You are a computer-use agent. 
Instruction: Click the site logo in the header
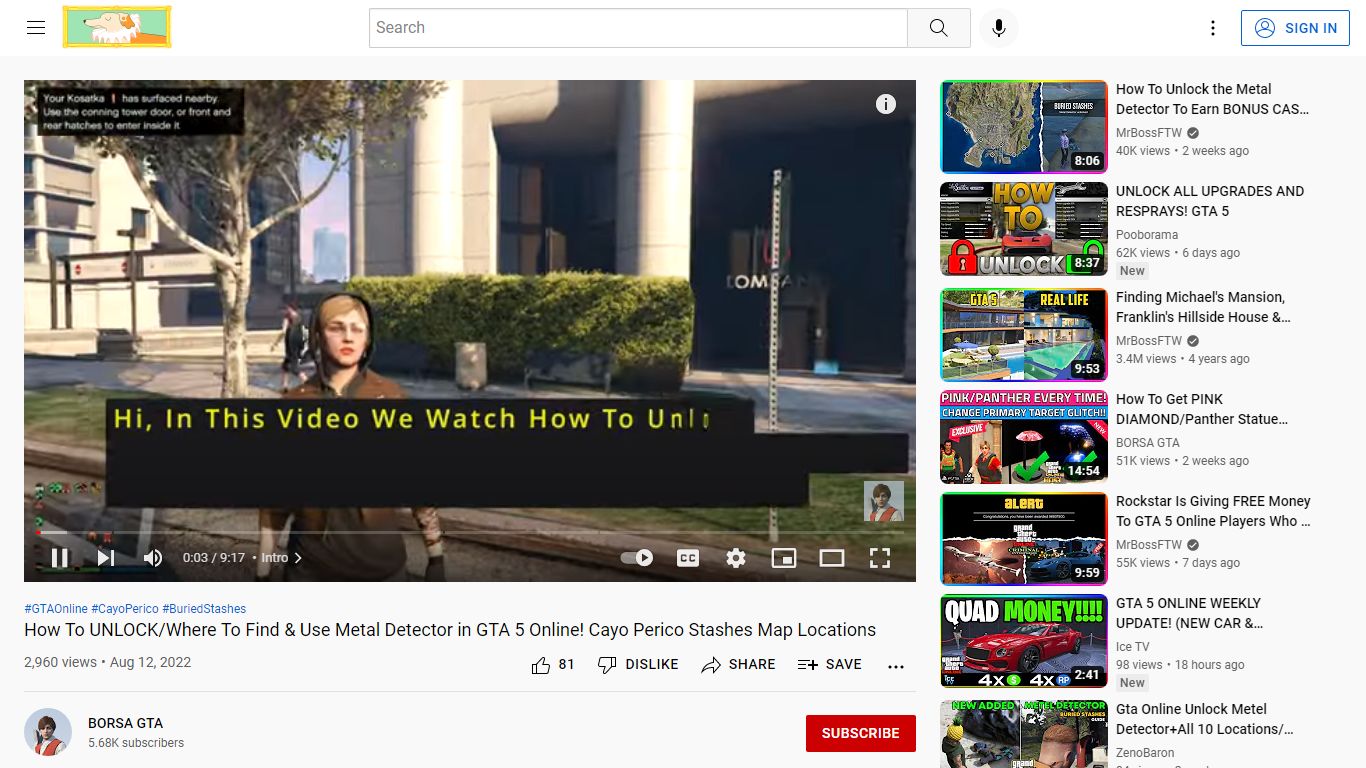117,27
